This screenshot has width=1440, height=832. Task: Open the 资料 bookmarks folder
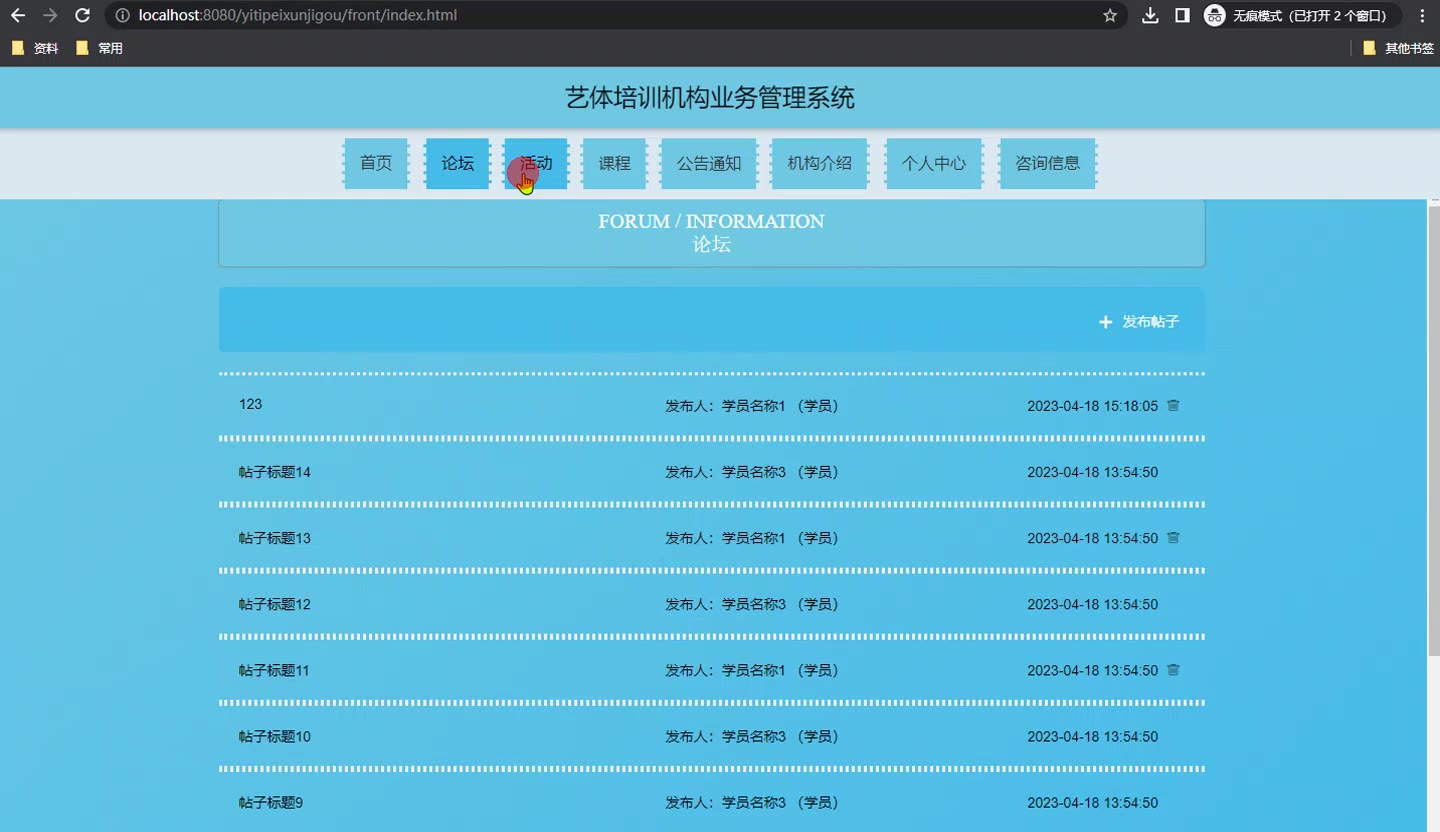[36, 48]
